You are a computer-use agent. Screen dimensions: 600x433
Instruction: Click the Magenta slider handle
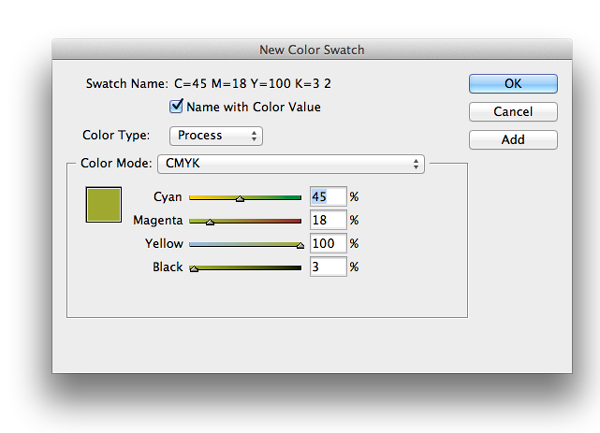click(x=210, y=222)
